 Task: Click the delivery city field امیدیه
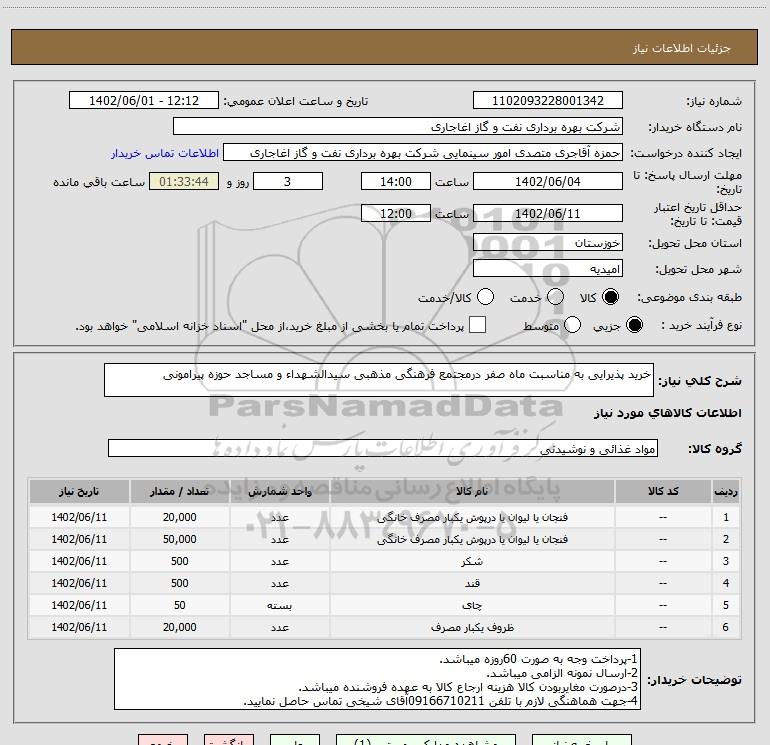point(548,269)
